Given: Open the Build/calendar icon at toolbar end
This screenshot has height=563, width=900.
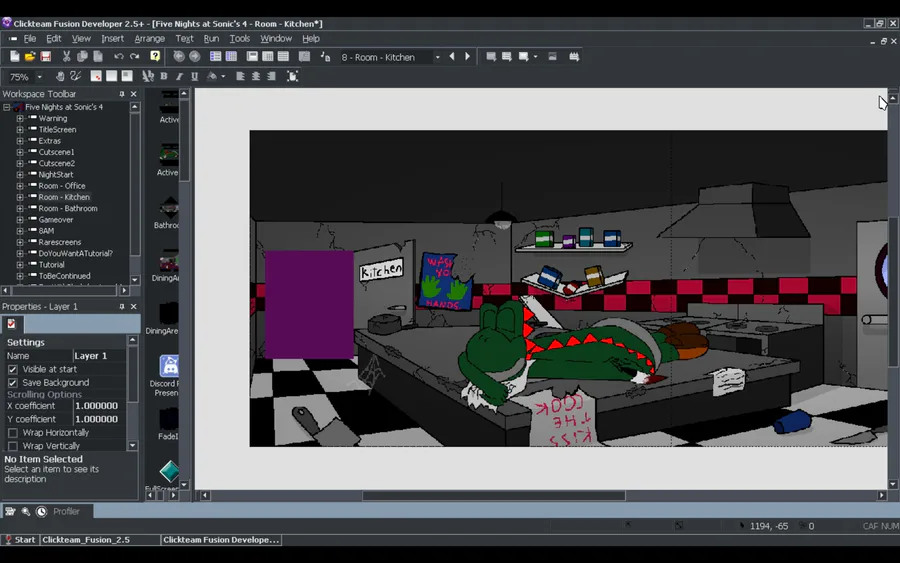Looking at the screenshot, I should (x=573, y=56).
